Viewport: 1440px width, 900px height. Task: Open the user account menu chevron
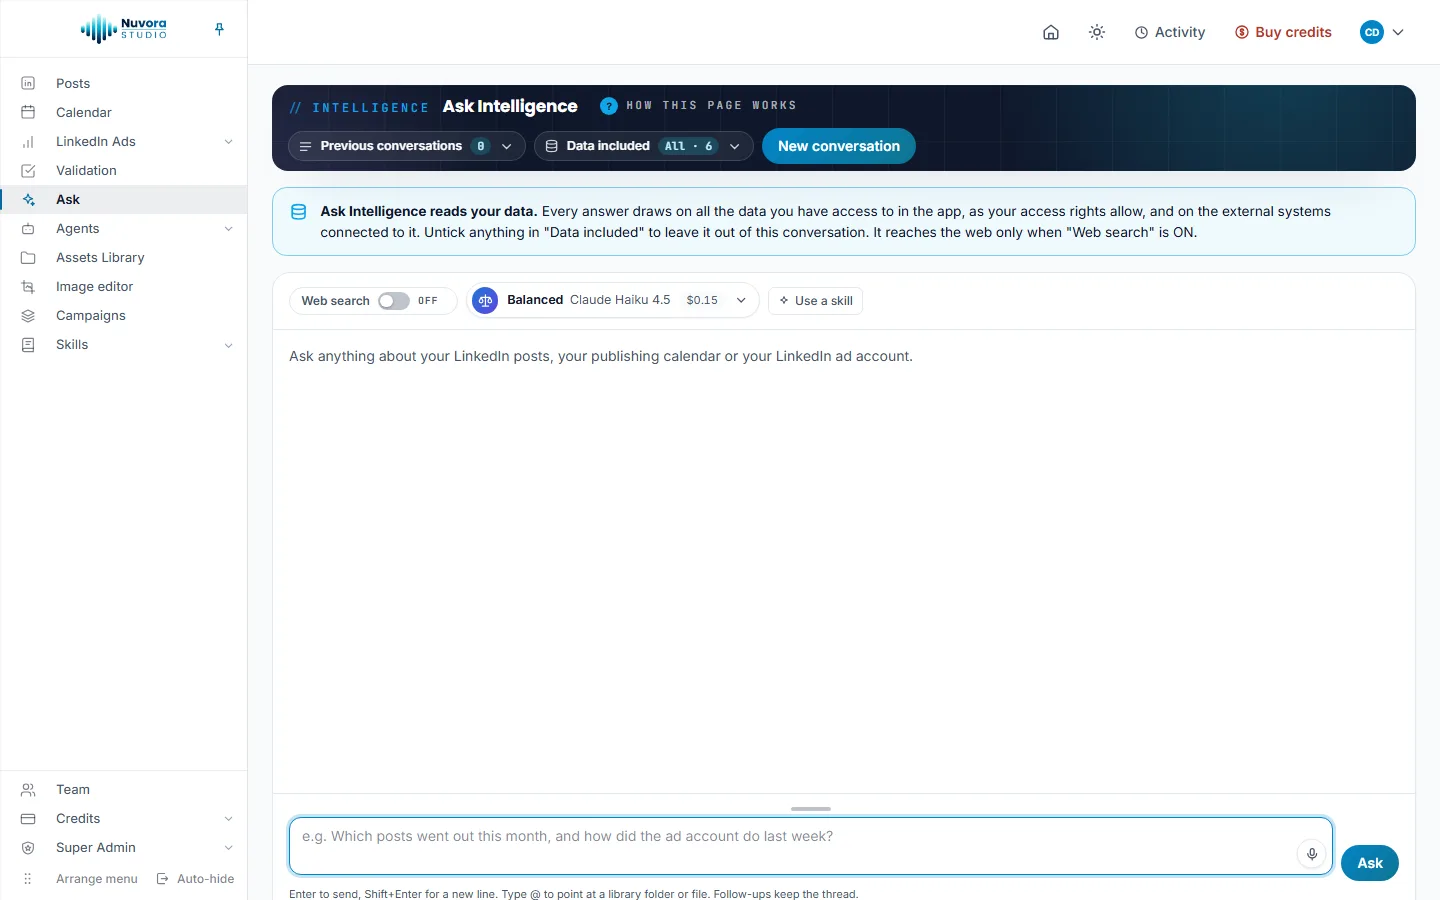point(1398,32)
